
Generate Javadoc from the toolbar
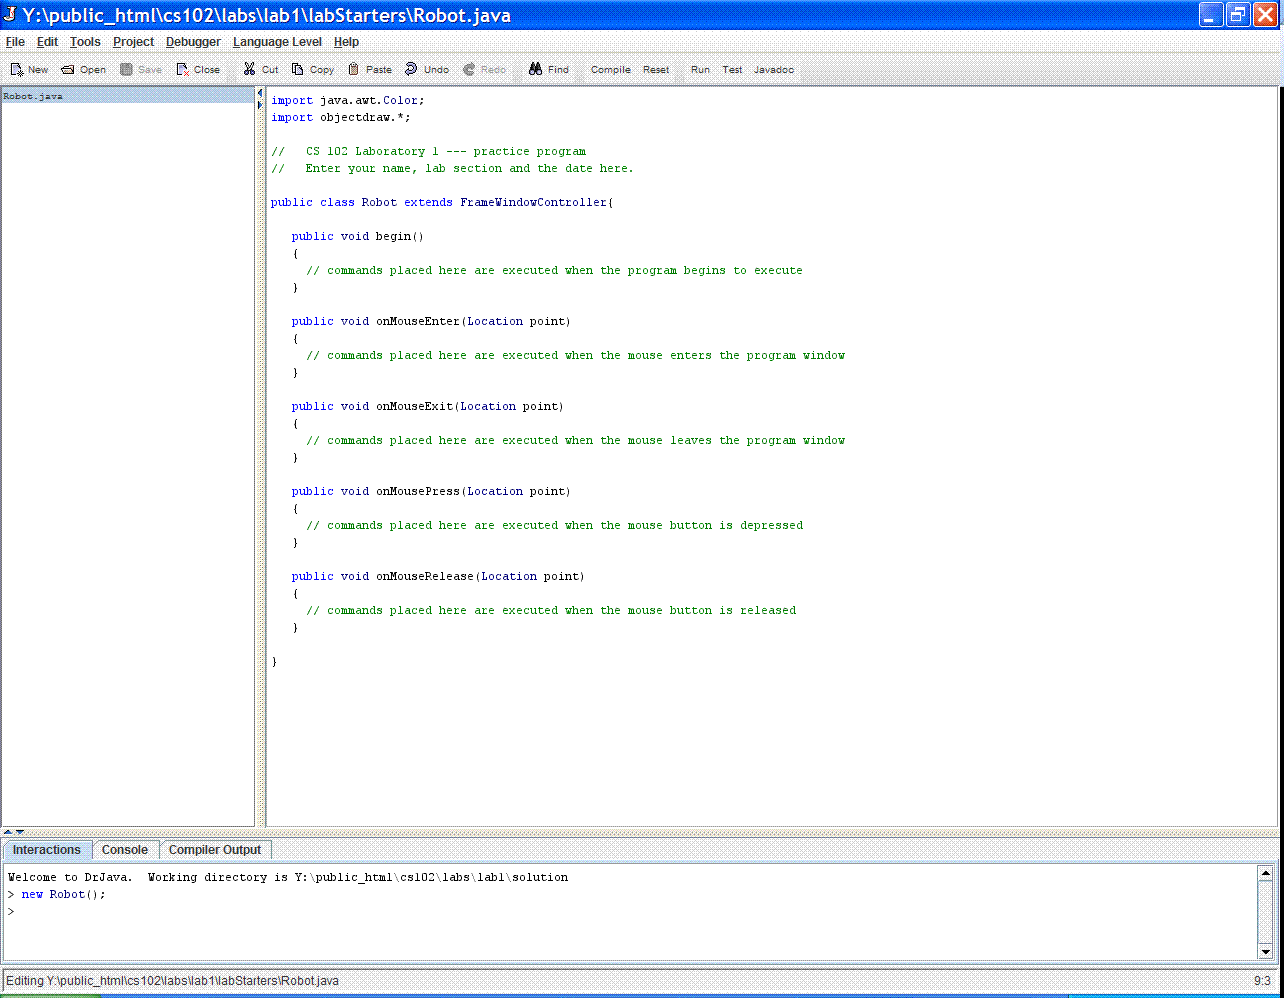tap(774, 70)
